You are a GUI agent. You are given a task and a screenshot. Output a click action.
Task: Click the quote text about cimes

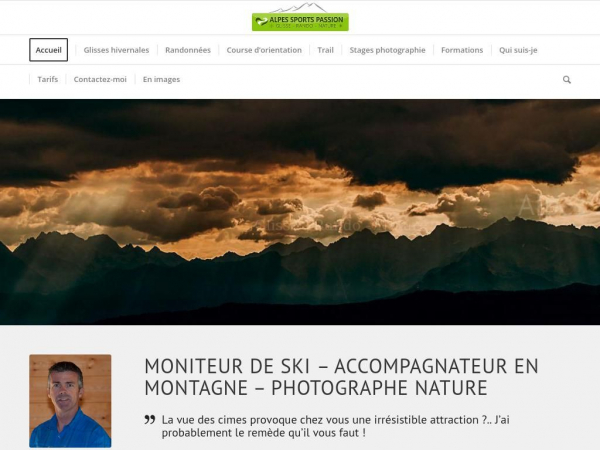[x=335, y=426]
